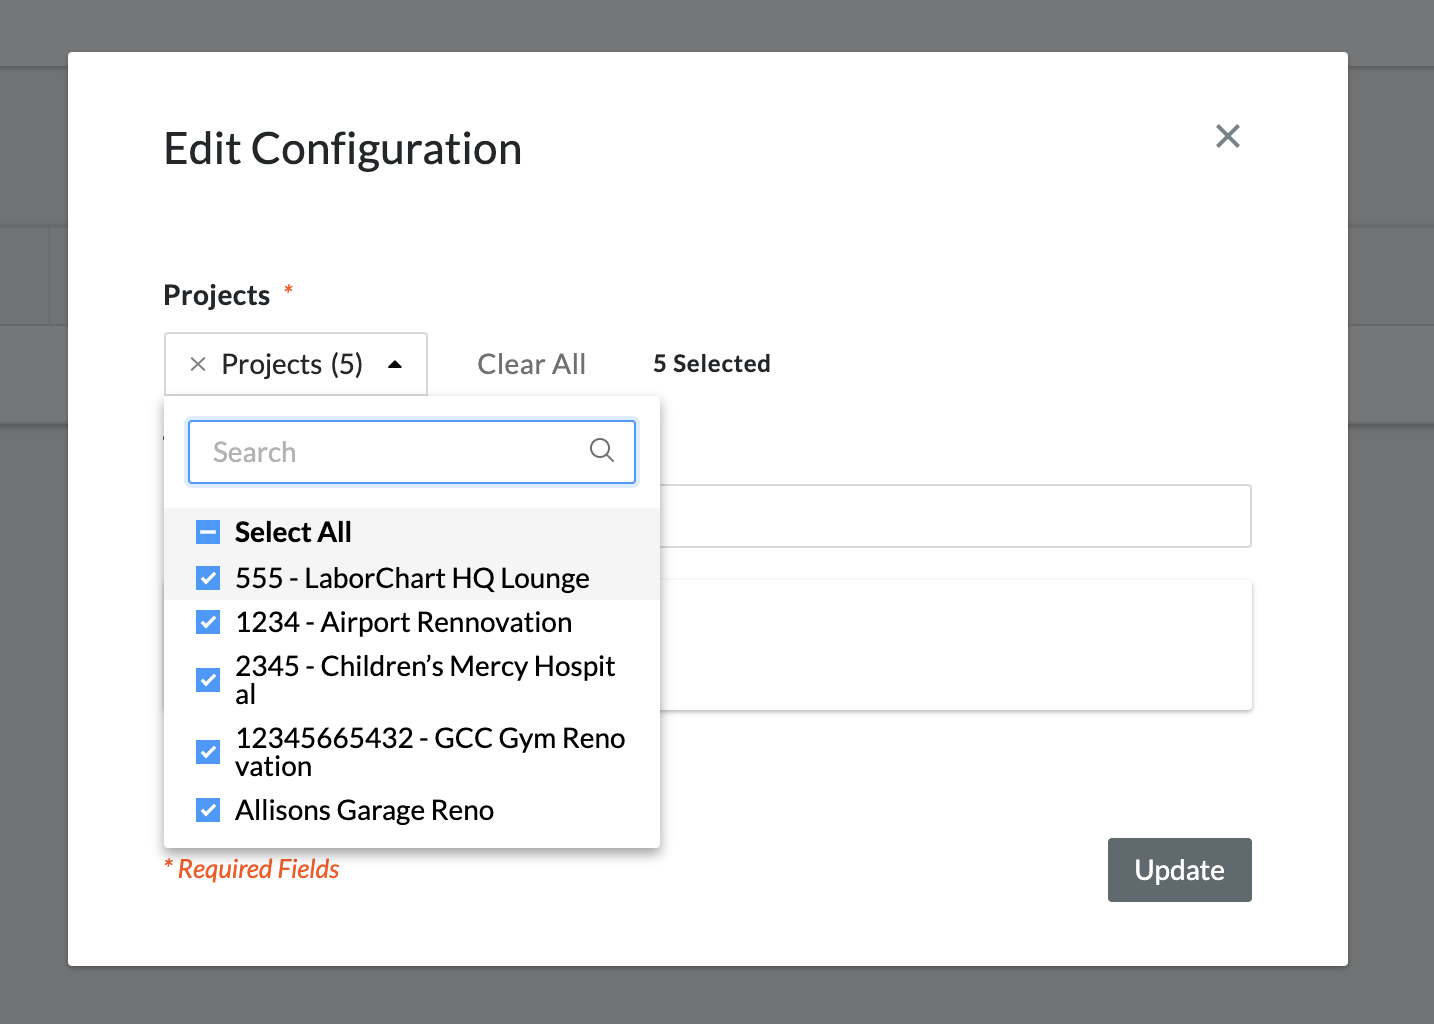Click the 1234 - Airport Rennovation option text
Screen dimensions: 1434x1024
point(403,622)
